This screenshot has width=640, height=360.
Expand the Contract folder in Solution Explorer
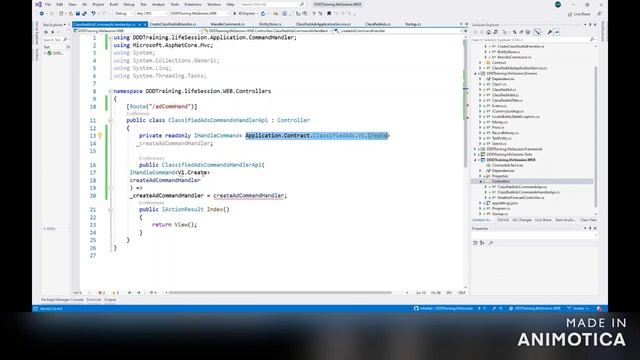[x=480, y=63]
